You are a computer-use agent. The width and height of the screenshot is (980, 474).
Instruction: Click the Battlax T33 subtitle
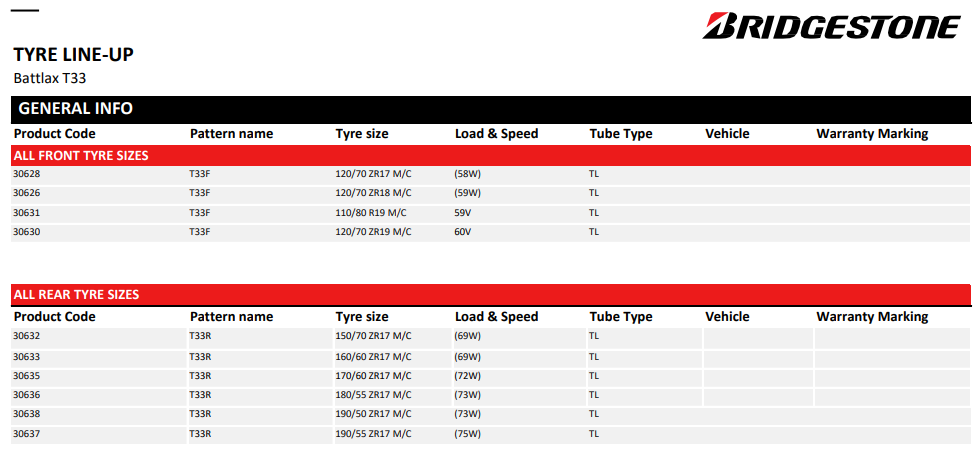coord(50,79)
